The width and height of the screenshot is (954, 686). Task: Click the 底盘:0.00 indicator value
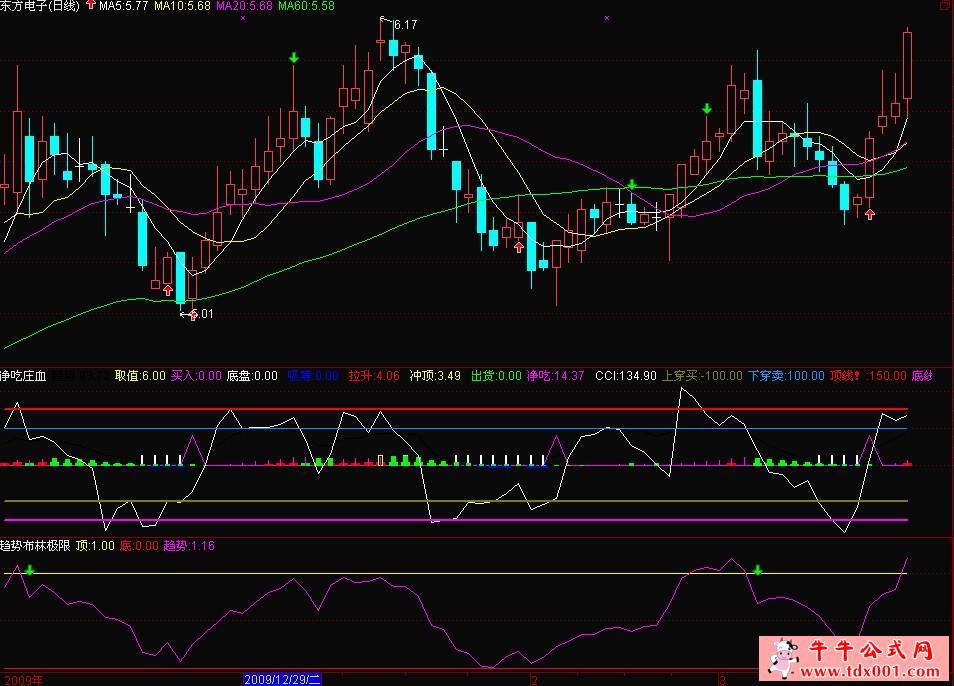click(x=252, y=376)
